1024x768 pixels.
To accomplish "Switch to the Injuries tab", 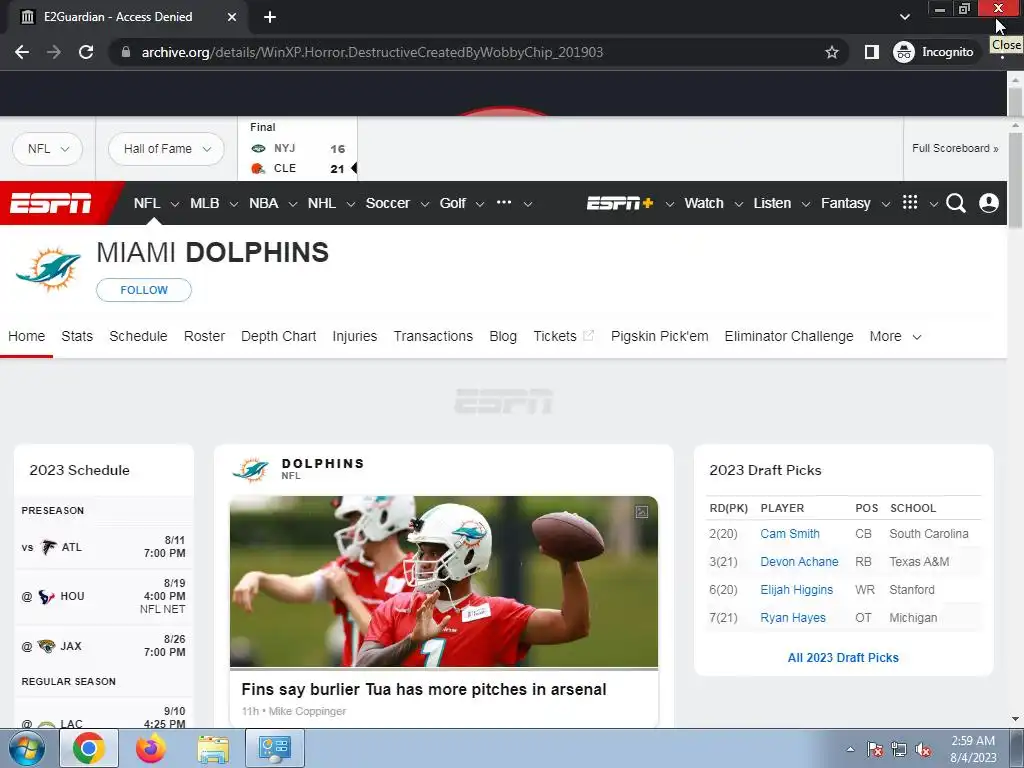I will coord(355,336).
